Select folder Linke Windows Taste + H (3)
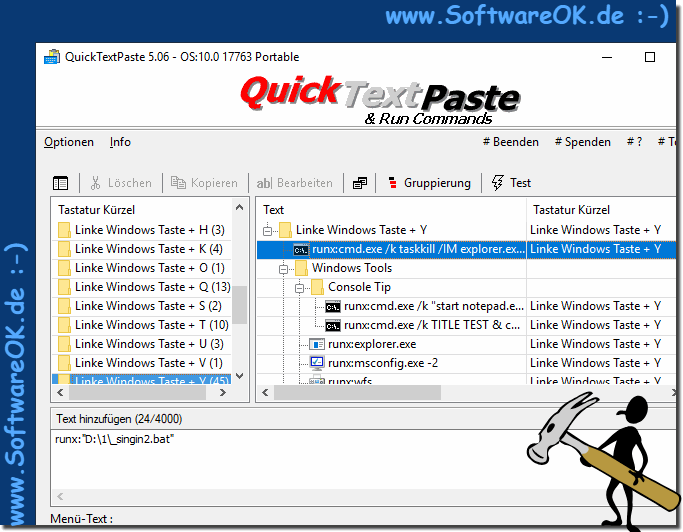 [142, 230]
